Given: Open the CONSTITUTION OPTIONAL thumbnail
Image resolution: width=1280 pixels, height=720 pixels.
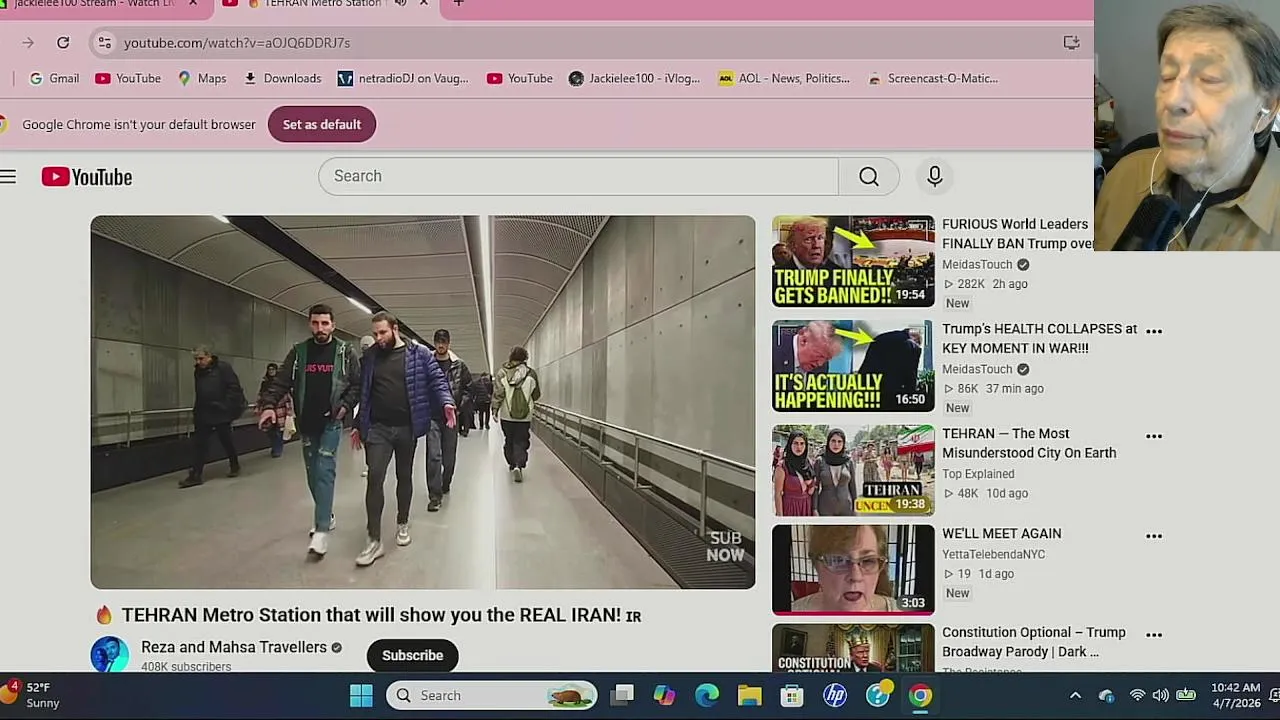Looking at the screenshot, I should [x=853, y=648].
